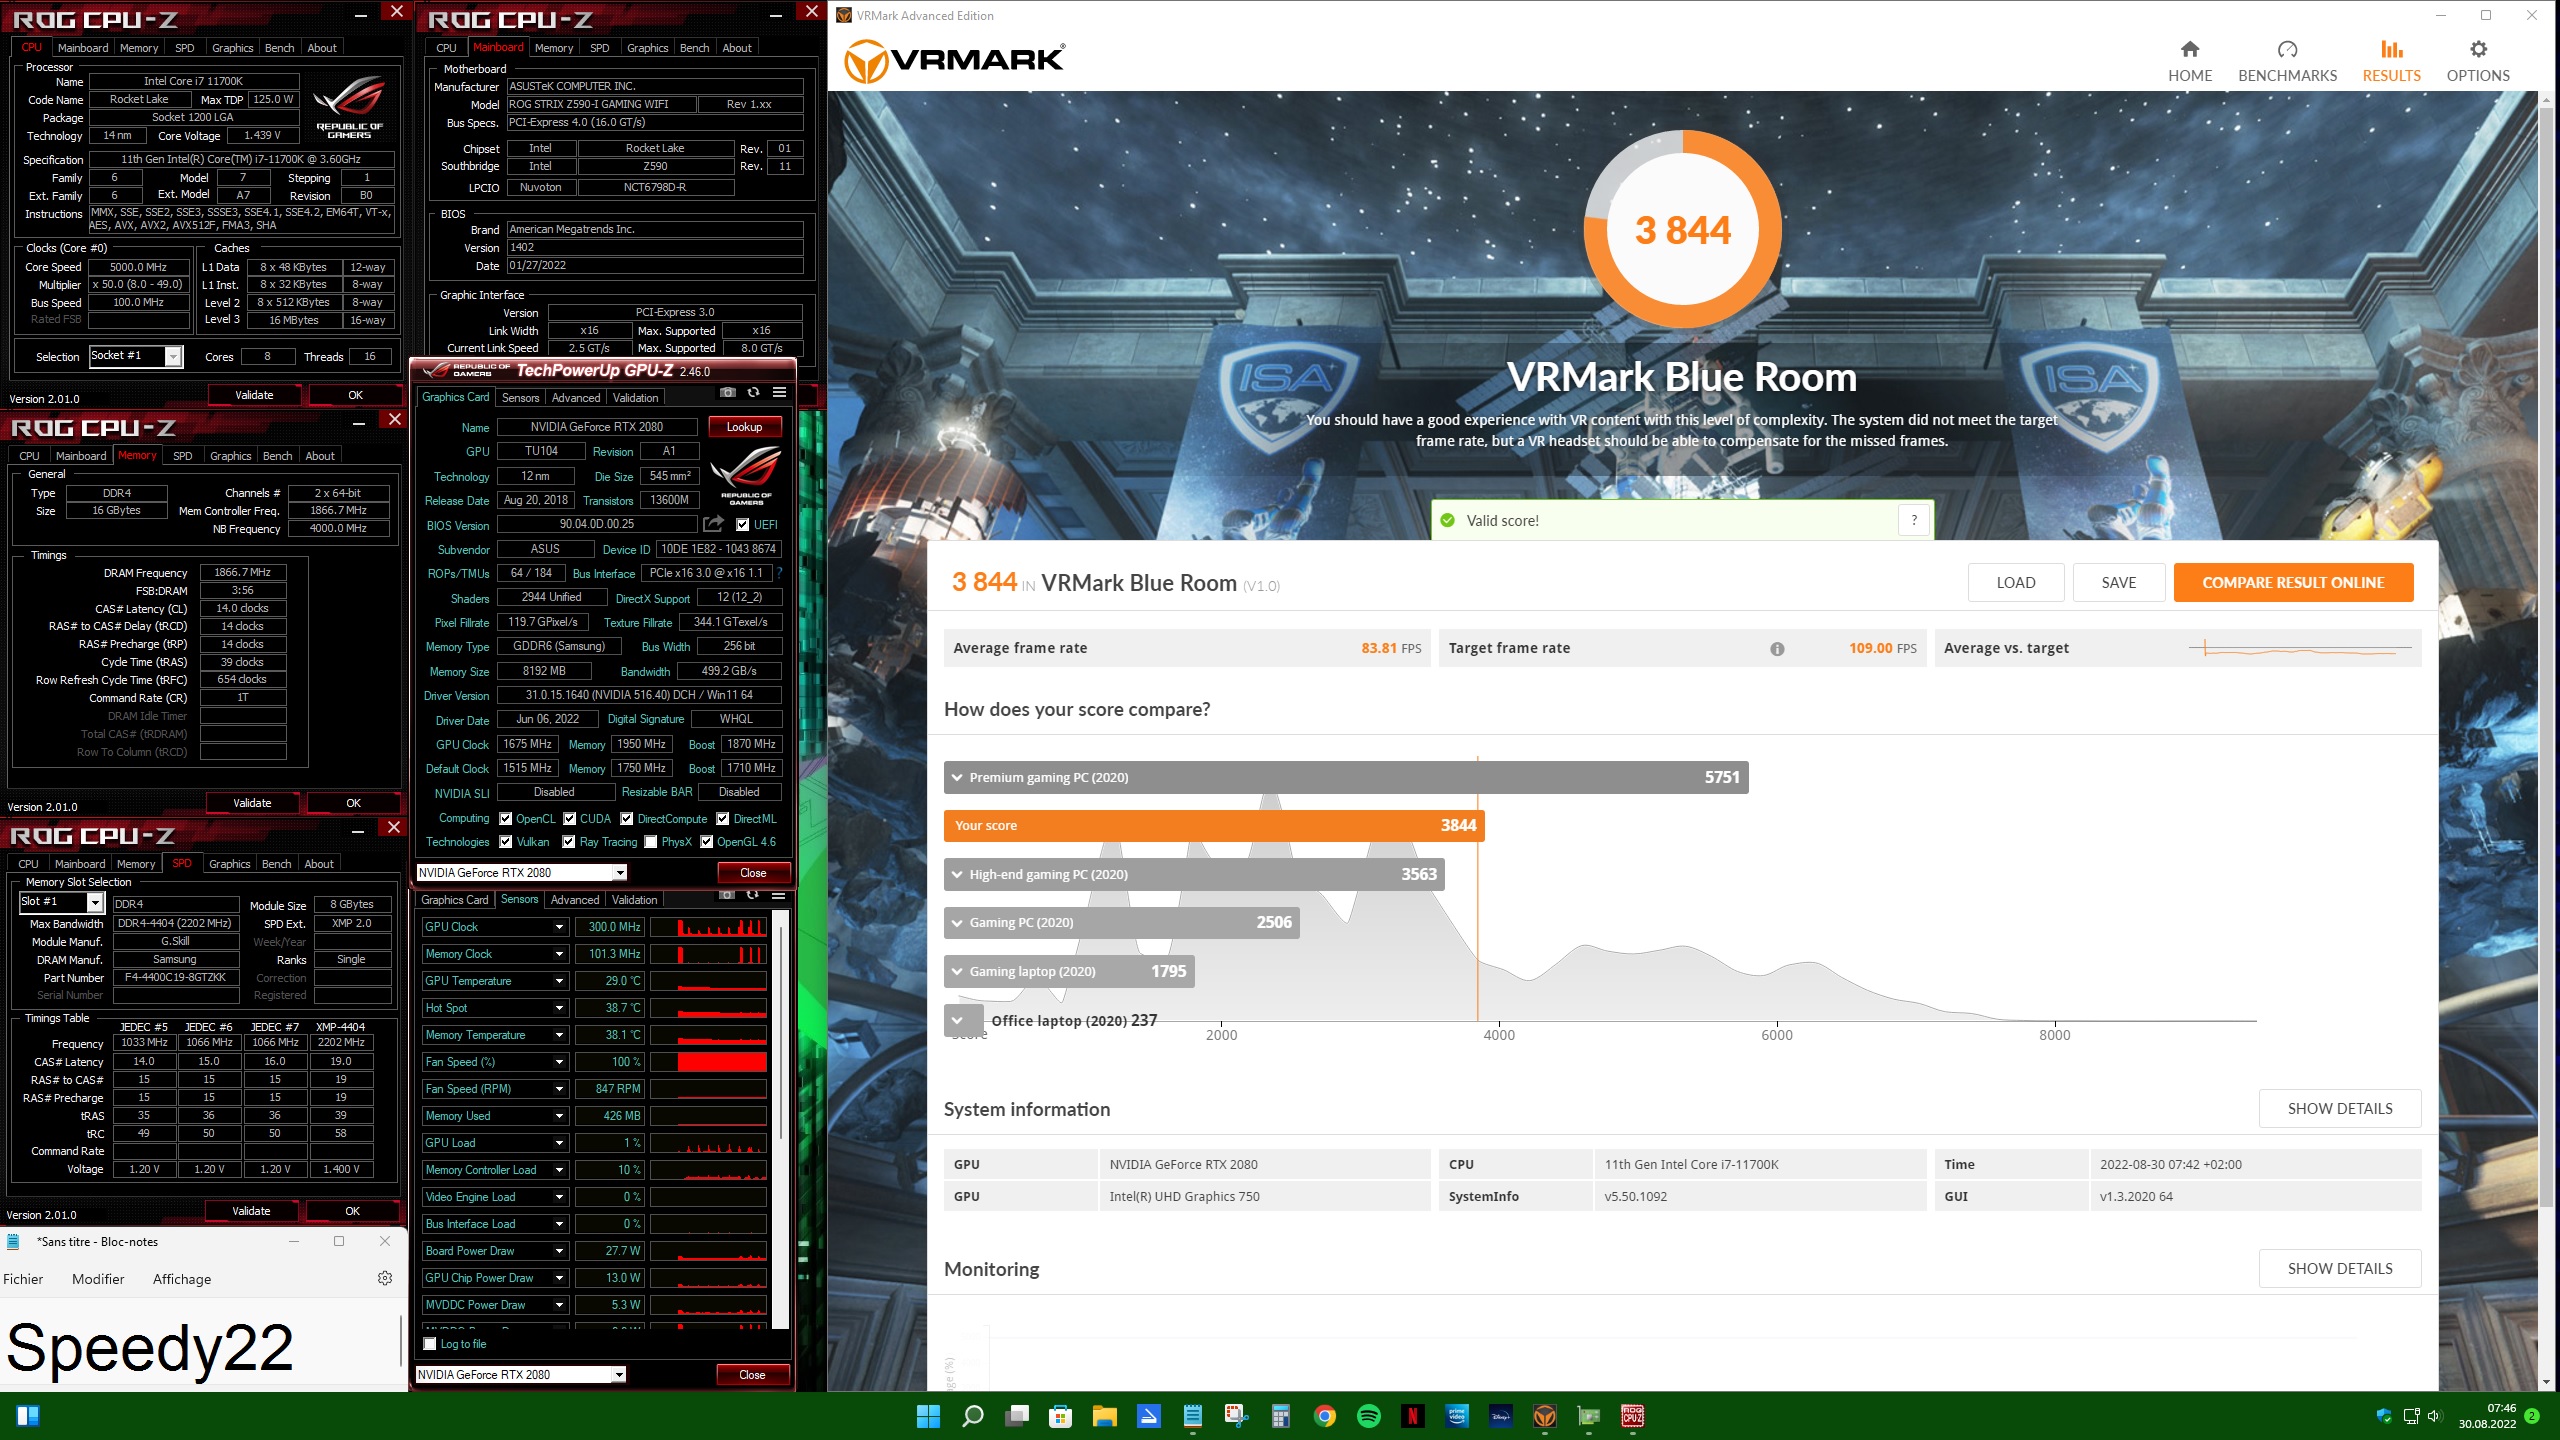This screenshot has height=1440, width=2560.
Task: Open Bench tab in CPU-Z CPU window
Action: pos(279,48)
